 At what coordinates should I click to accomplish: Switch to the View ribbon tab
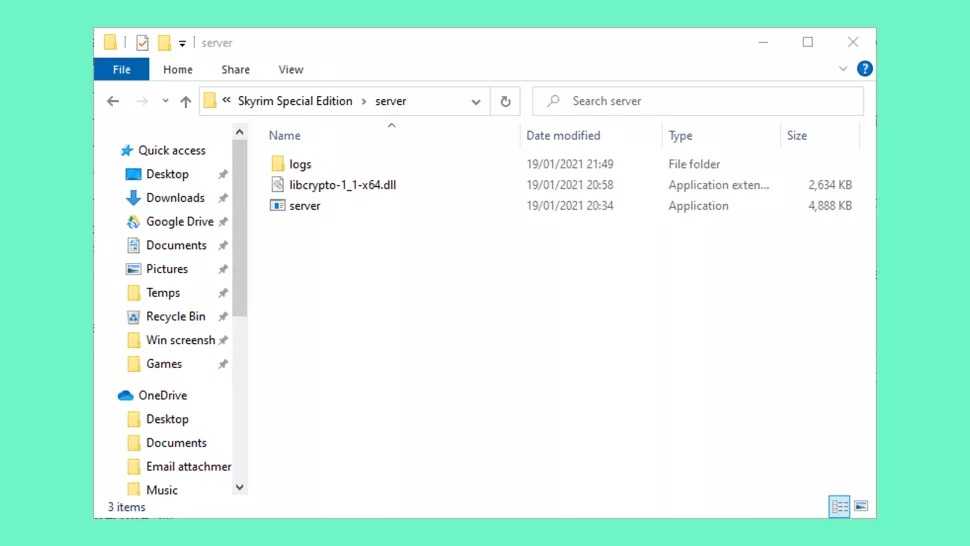290,69
